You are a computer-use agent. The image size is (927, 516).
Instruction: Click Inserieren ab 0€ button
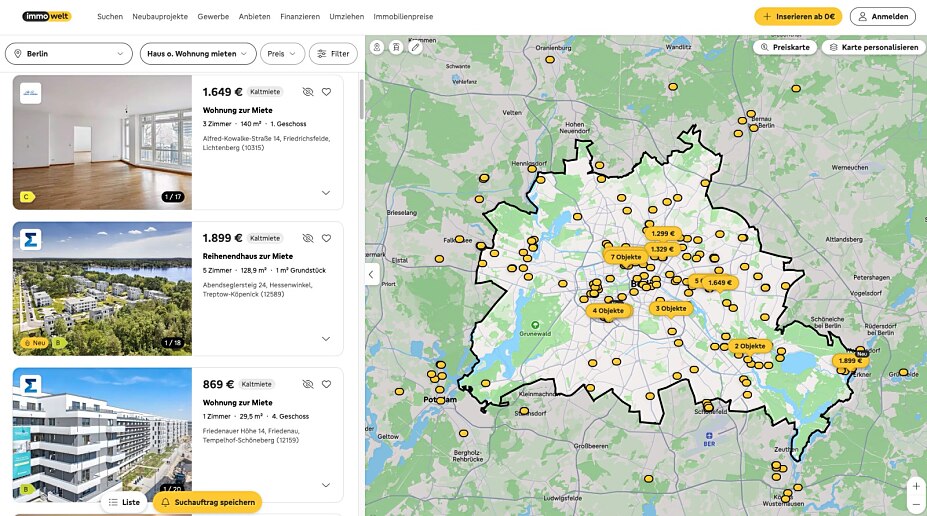tap(798, 17)
